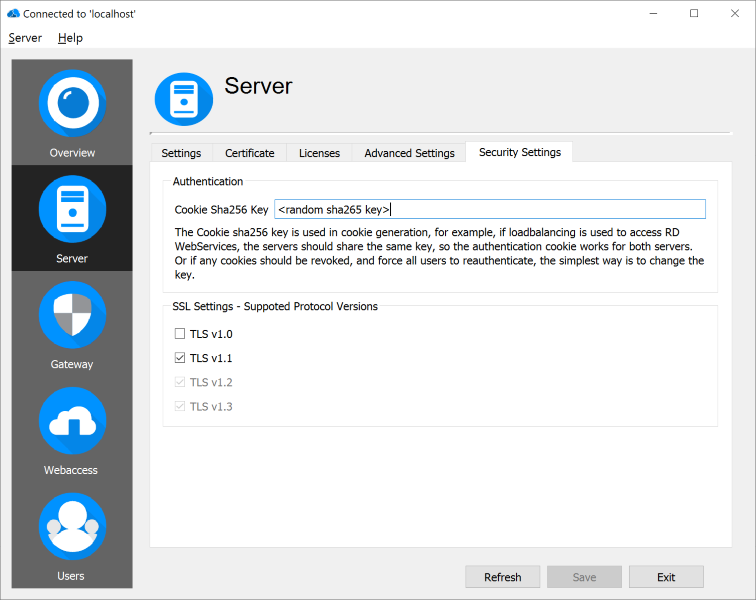Open the Gateway shield icon
756x600 pixels.
pyautogui.click(x=72, y=314)
